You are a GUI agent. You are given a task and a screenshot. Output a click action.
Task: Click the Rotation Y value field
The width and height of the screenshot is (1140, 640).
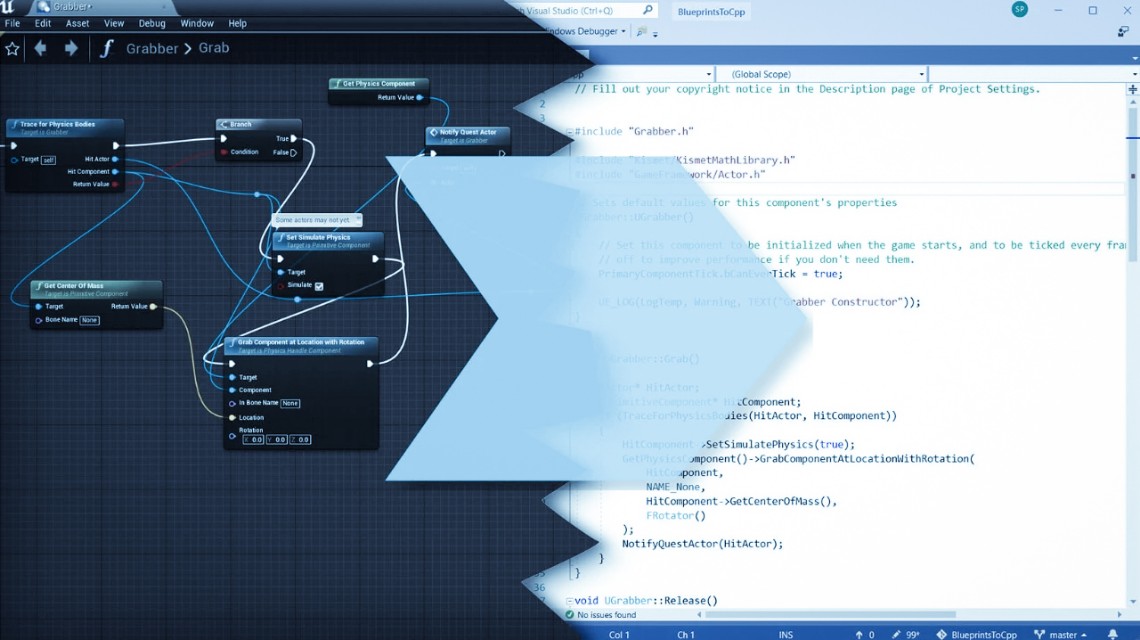click(276, 440)
